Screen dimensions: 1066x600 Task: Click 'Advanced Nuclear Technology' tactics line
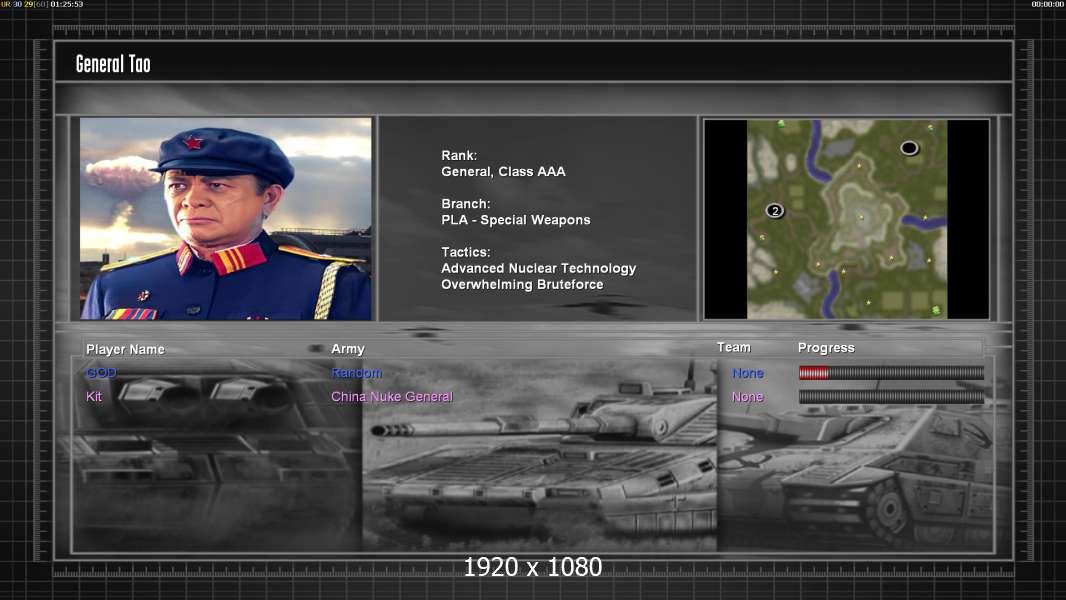pyautogui.click(x=538, y=268)
